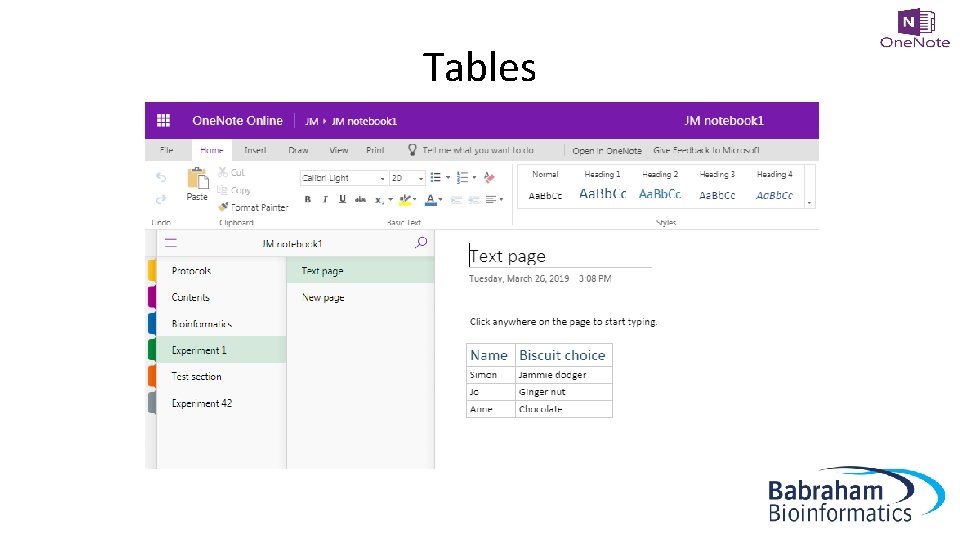Open the highlight color dropdown arrow
This screenshot has height=540, width=960.
414,200
